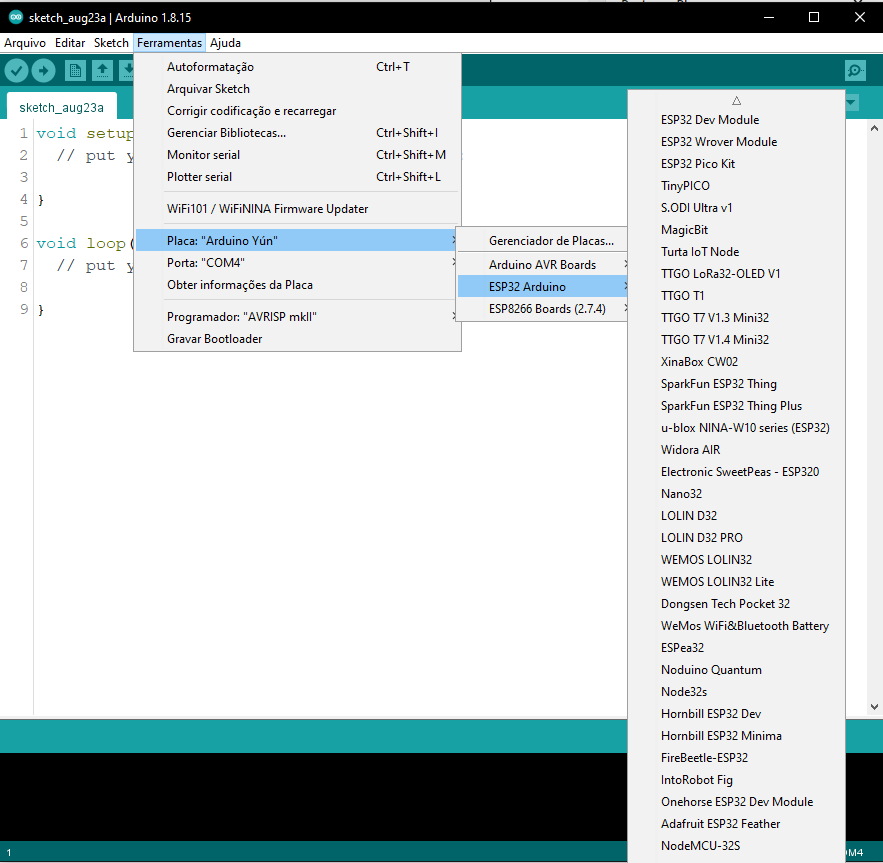Open Gerenciar Bibliotecas...
Image resolution: width=883 pixels, height=863 pixels.
(297, 133)
